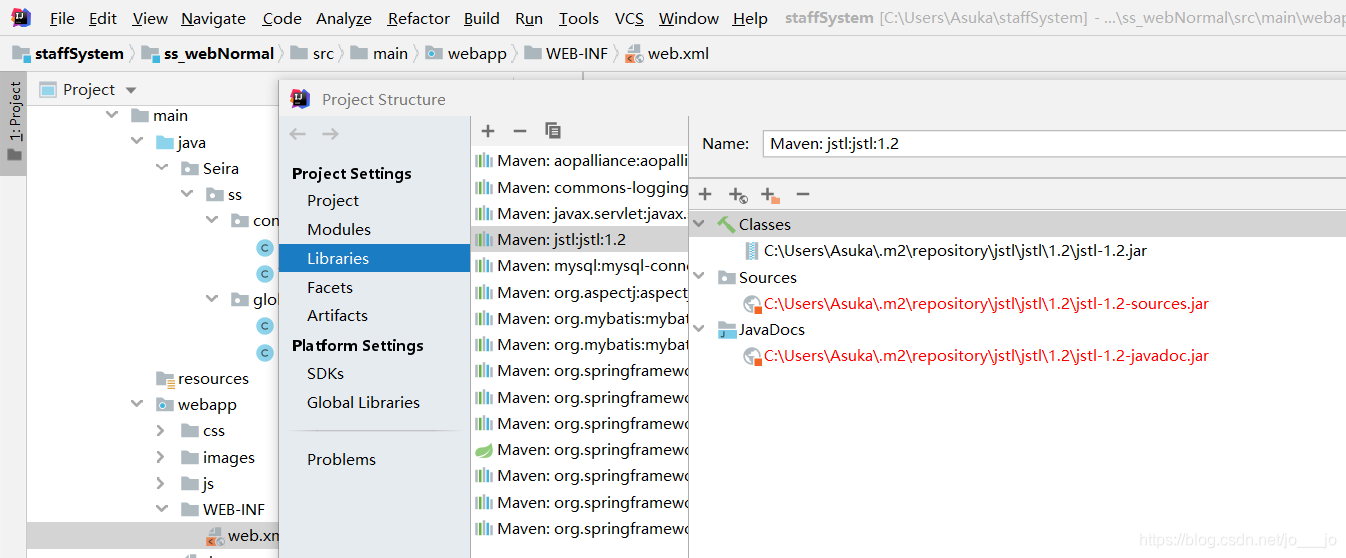
Task: Collapse the ss package node
Action: pyautogui.click(x=187, y=194)
